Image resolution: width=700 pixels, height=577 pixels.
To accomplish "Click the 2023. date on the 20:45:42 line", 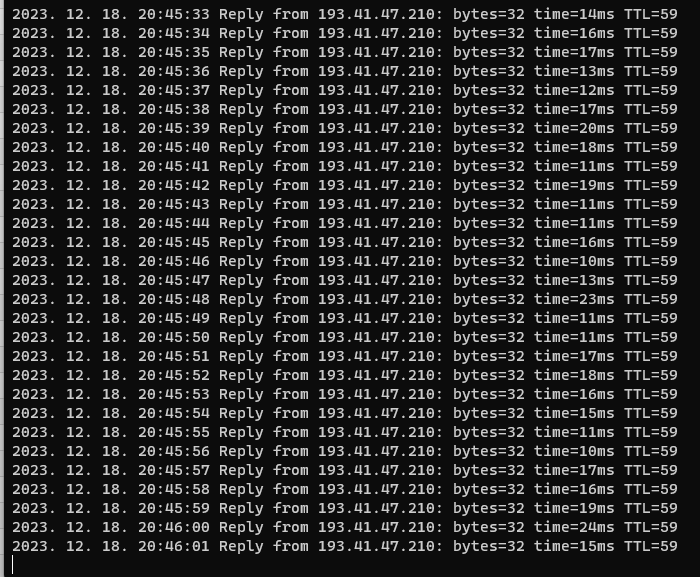I will tap(34, 185).
